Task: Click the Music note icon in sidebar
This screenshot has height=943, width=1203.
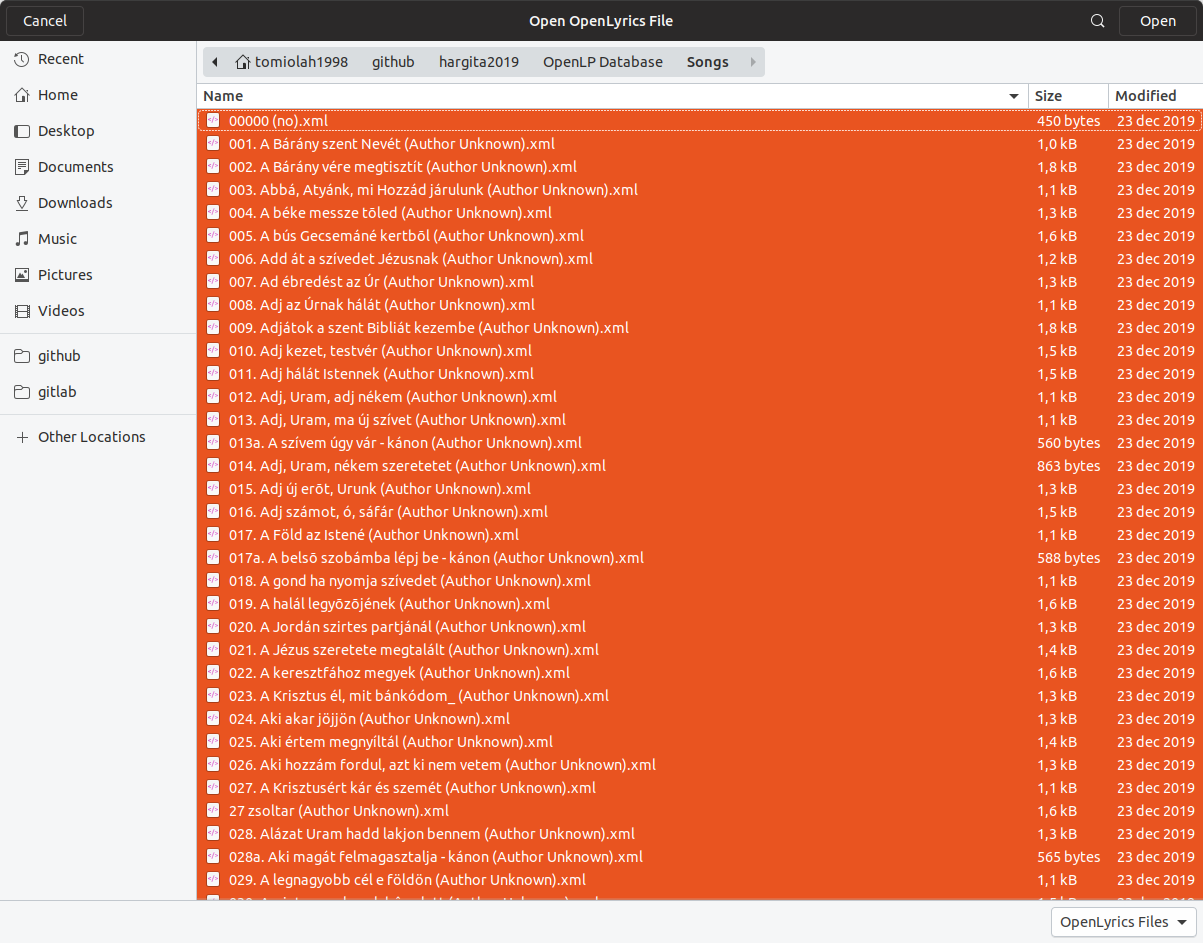Action: [x=22, y=239]
